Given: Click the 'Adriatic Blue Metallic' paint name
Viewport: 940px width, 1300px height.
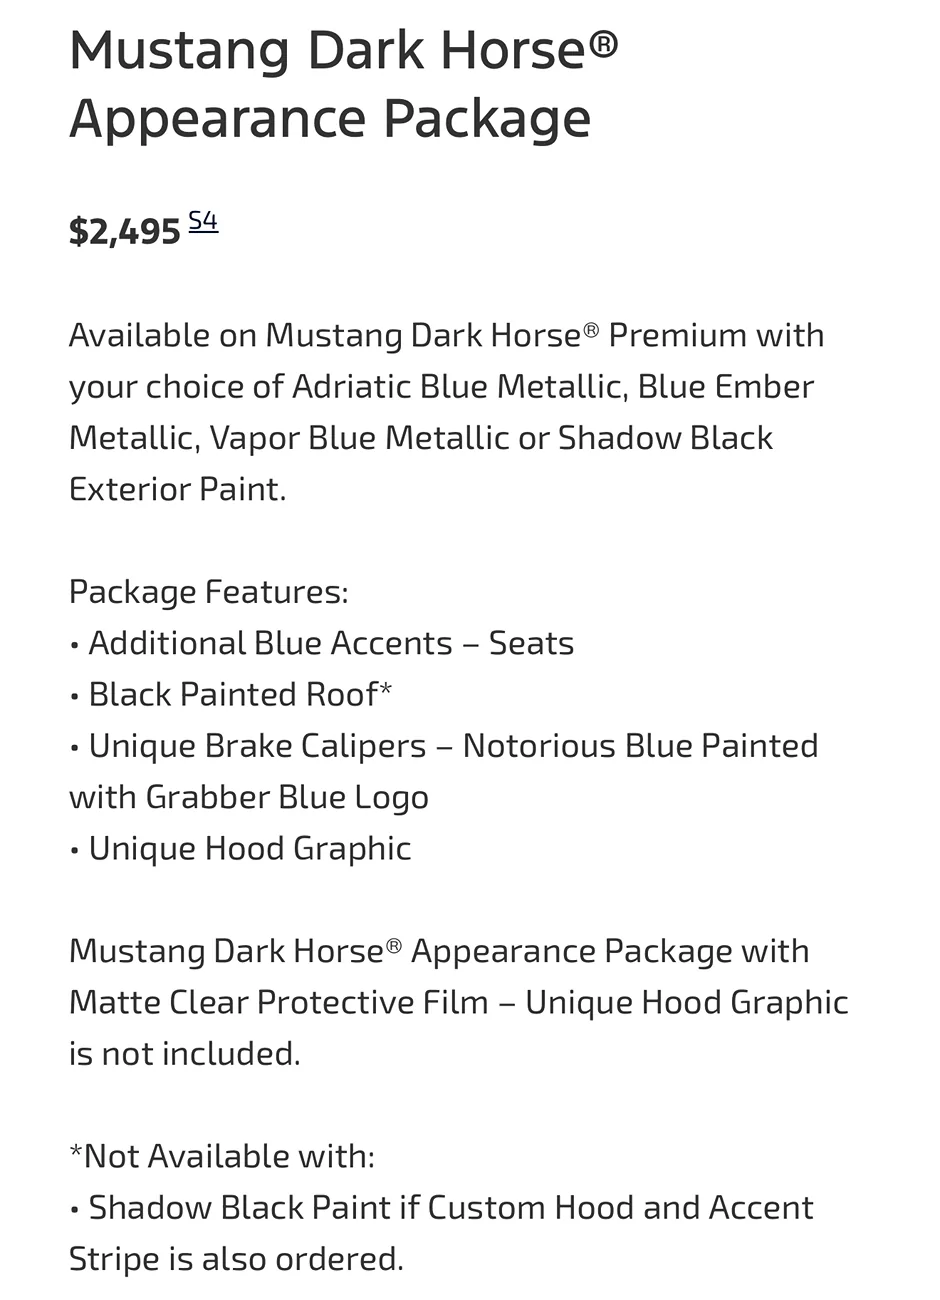Looking at the screenshot, I should [x=459, y=386].
